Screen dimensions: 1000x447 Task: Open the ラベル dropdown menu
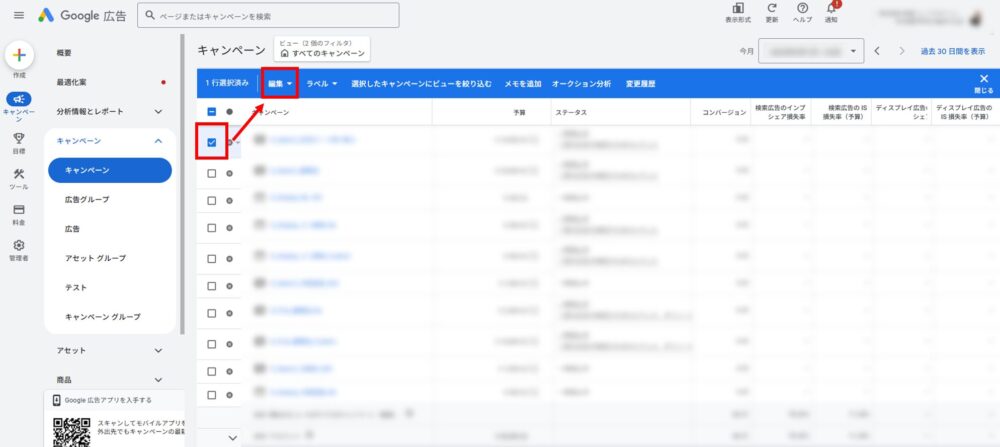coord(322,84)
